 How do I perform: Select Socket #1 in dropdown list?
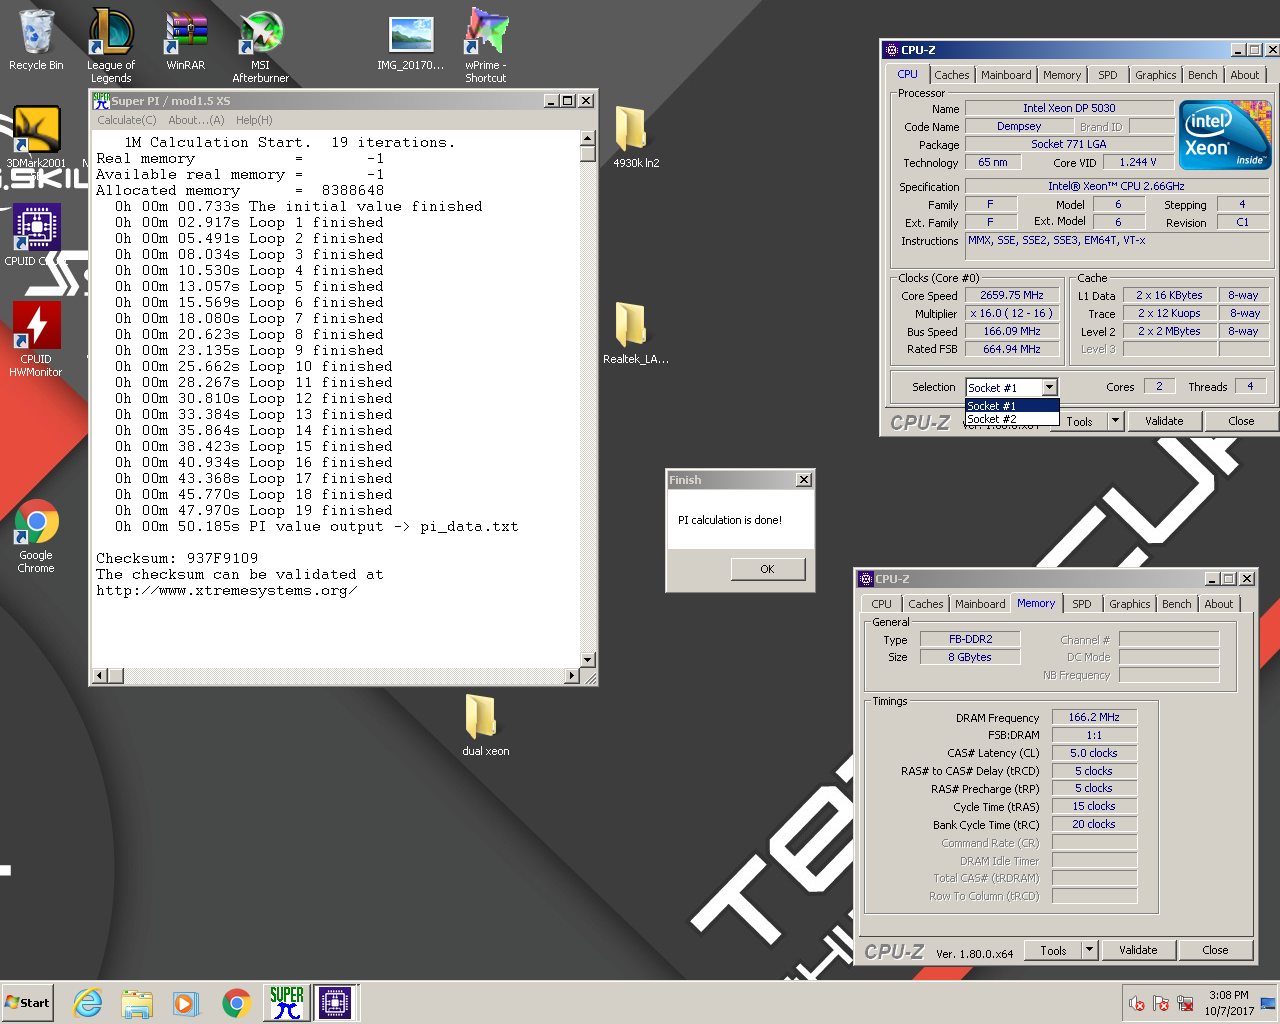[1011, 406]
